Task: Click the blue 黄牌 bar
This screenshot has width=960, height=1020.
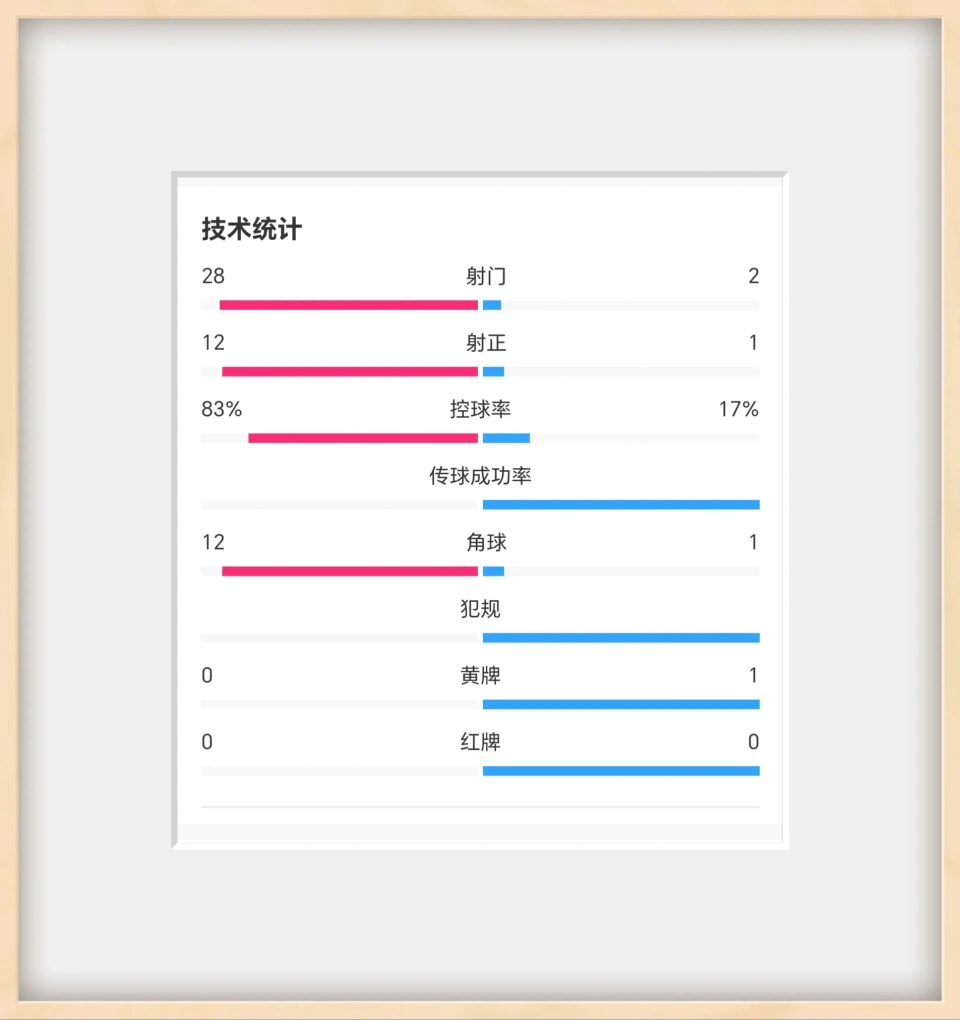Action: [x=621, y=705]
